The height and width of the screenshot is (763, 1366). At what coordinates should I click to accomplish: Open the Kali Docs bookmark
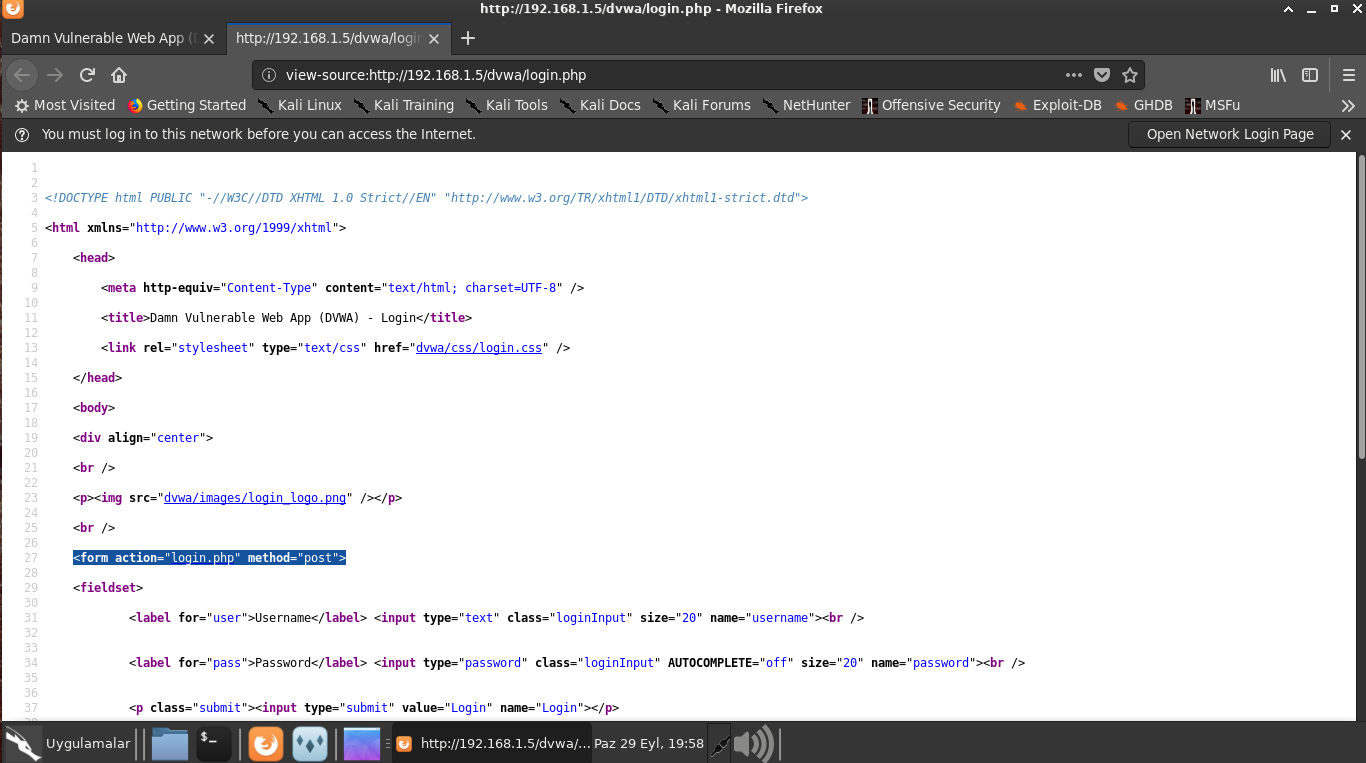tap(600, 105)
